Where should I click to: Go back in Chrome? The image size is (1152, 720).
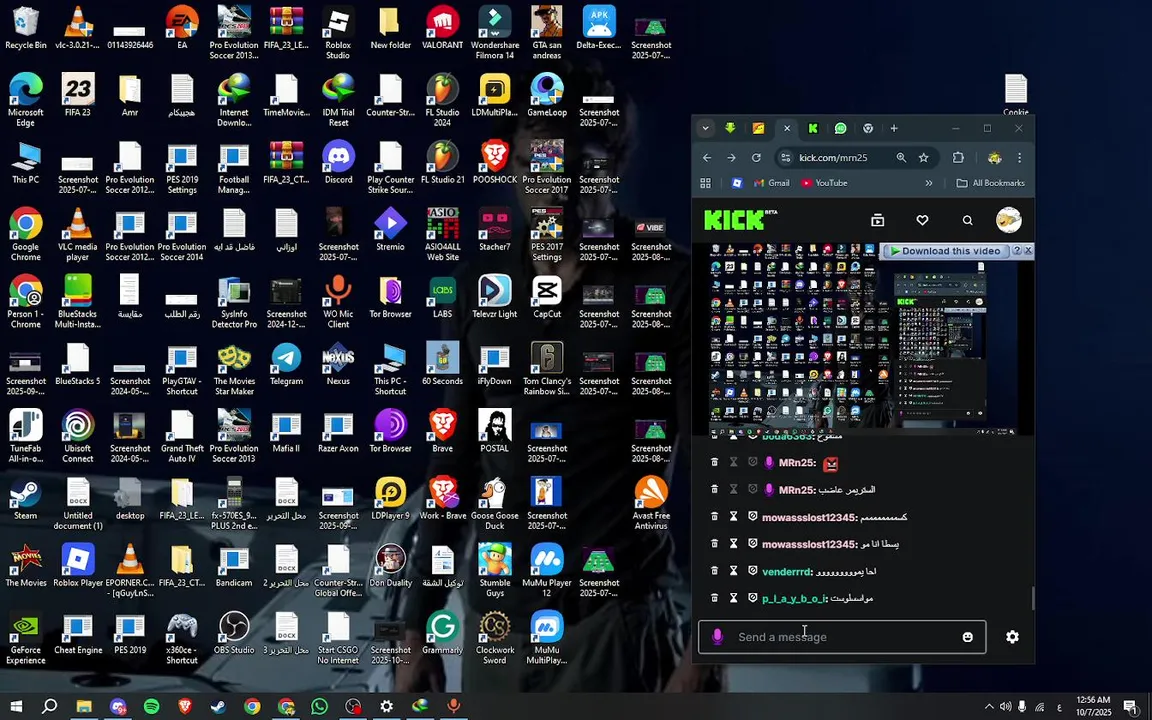click(x=707, y=158)
